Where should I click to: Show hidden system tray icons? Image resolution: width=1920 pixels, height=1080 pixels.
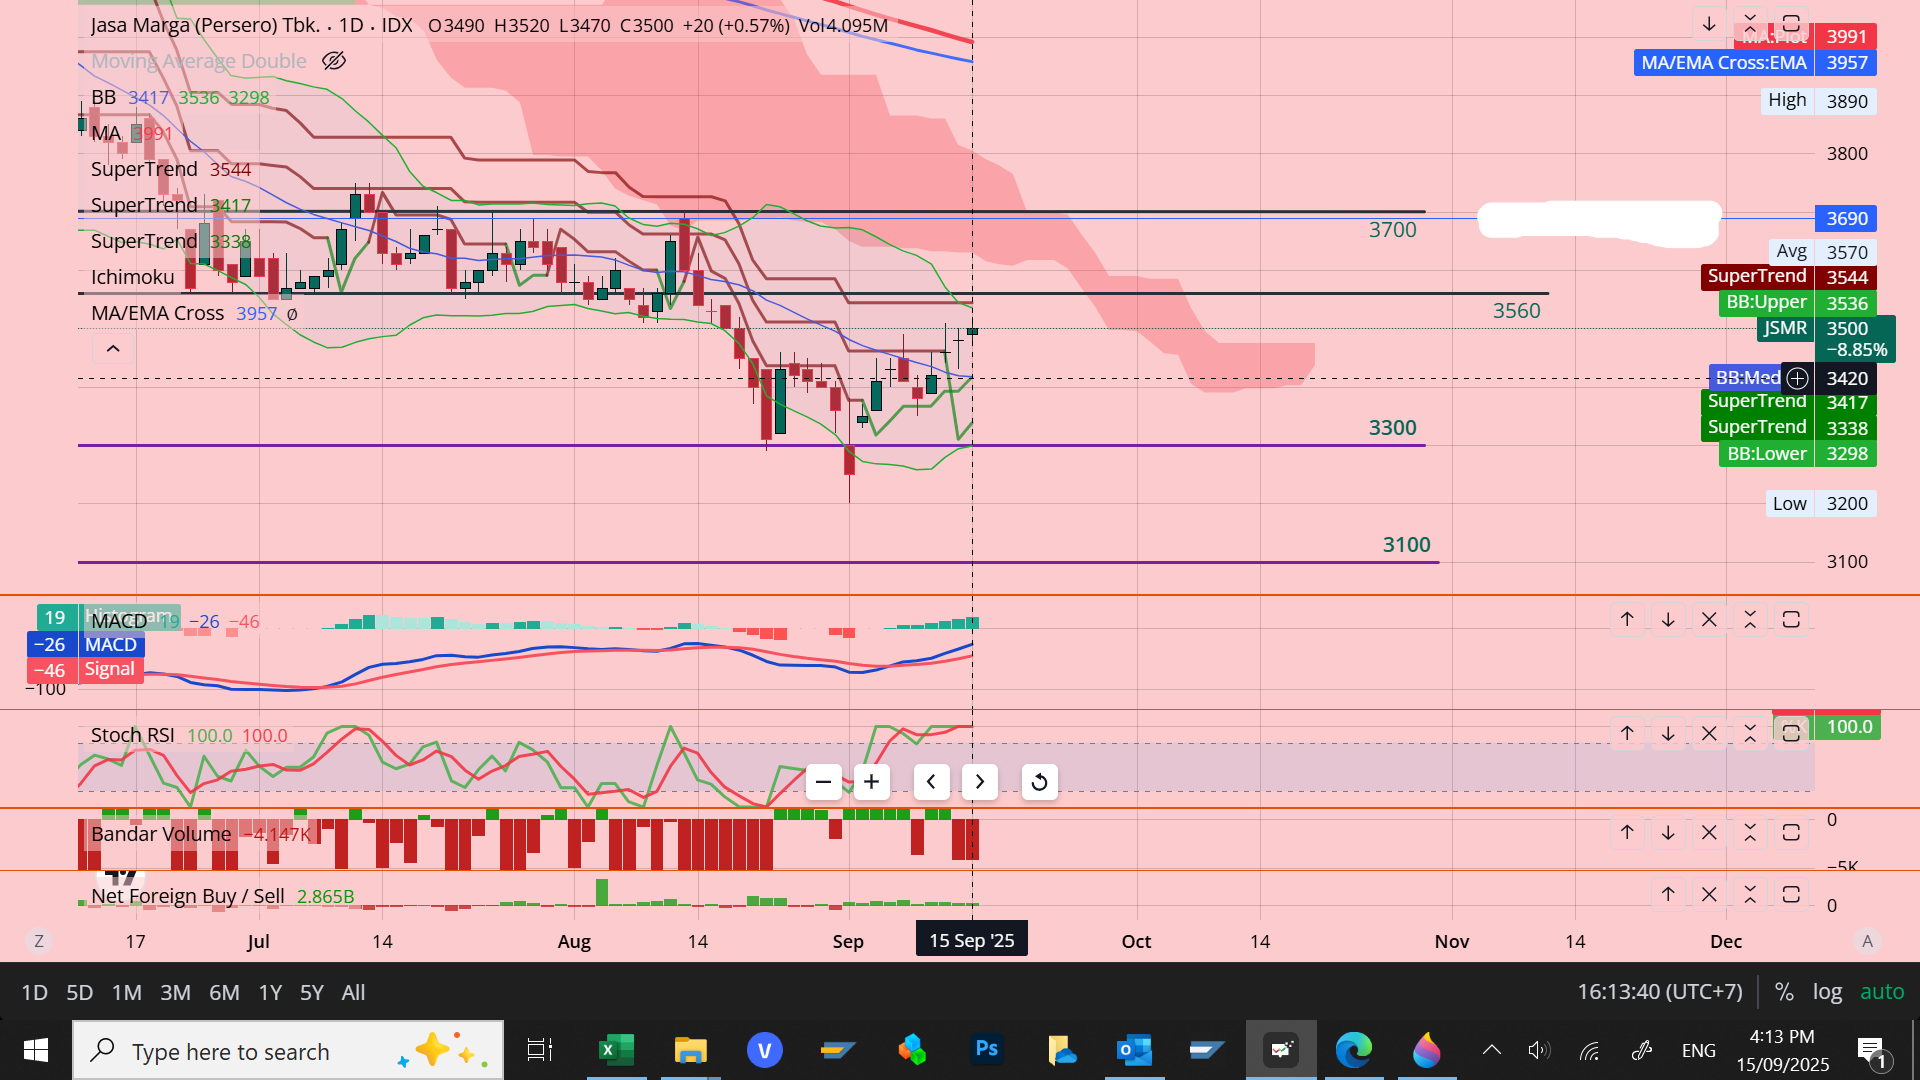[x=1492, y=1050]
